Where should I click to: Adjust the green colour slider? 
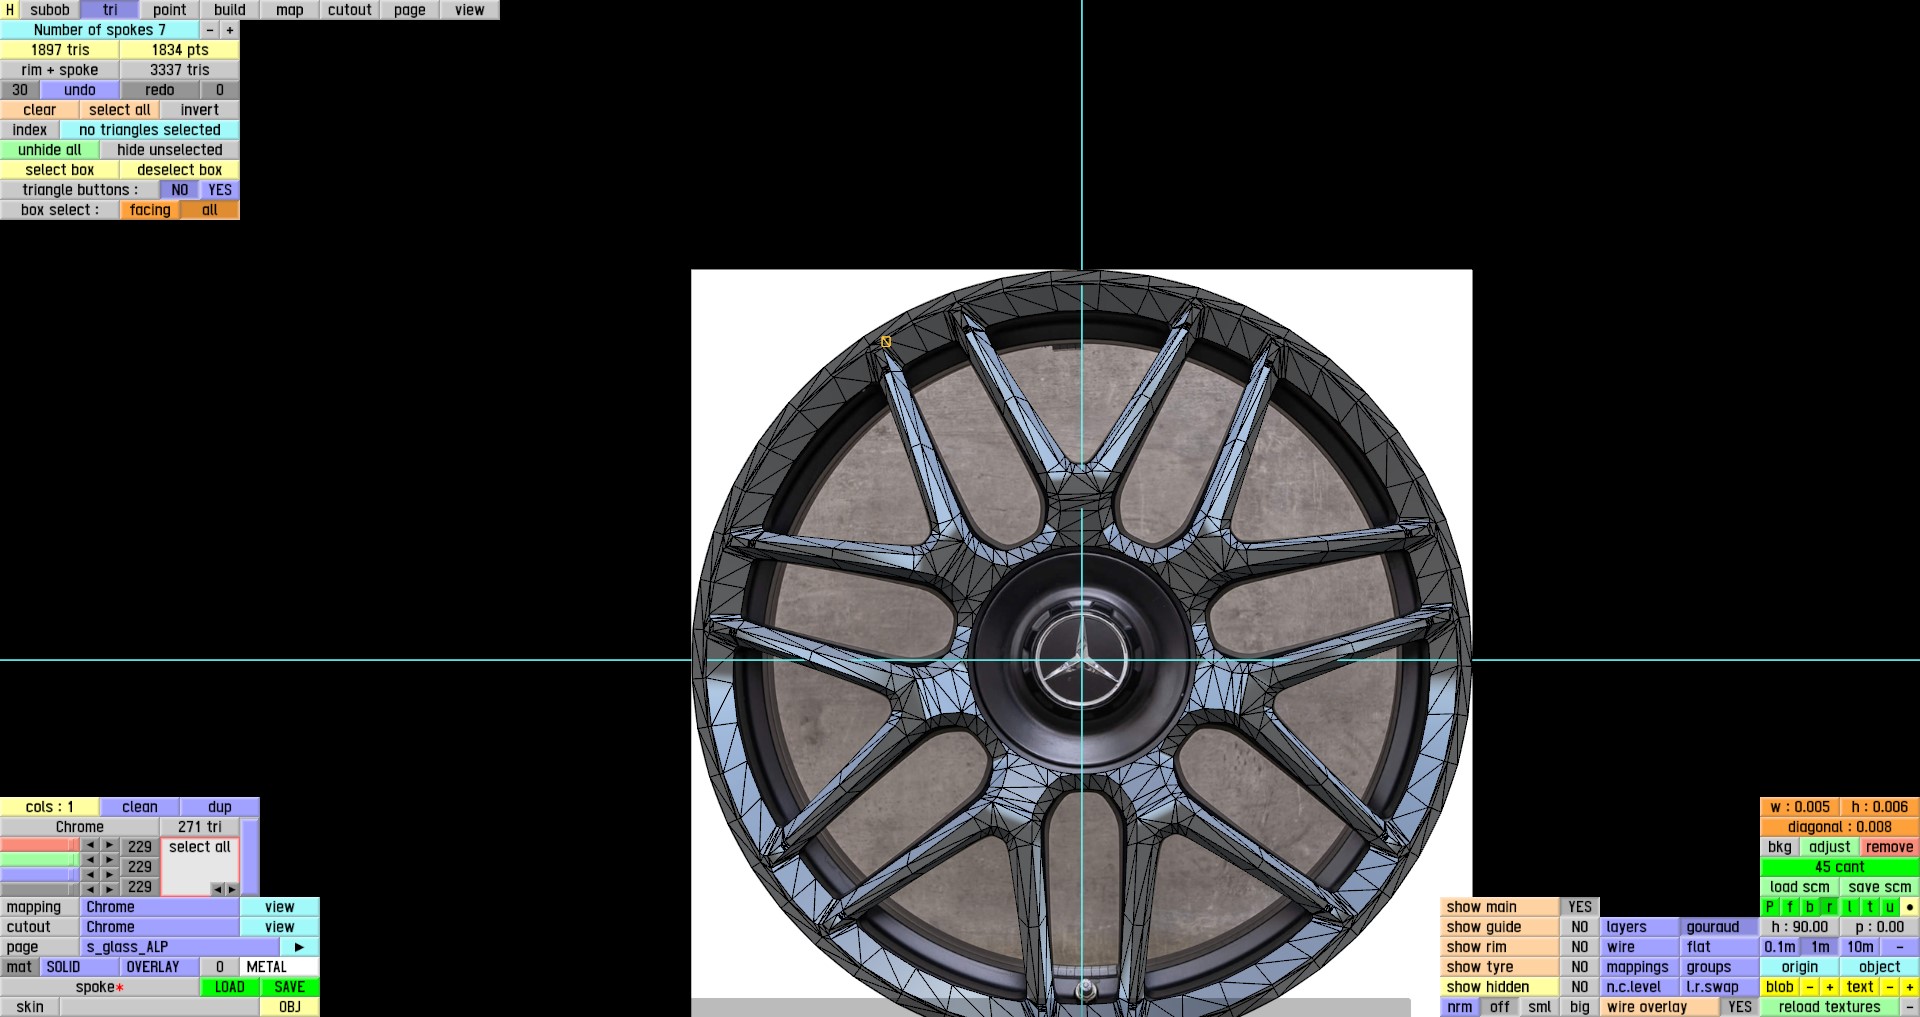[40, 860]
